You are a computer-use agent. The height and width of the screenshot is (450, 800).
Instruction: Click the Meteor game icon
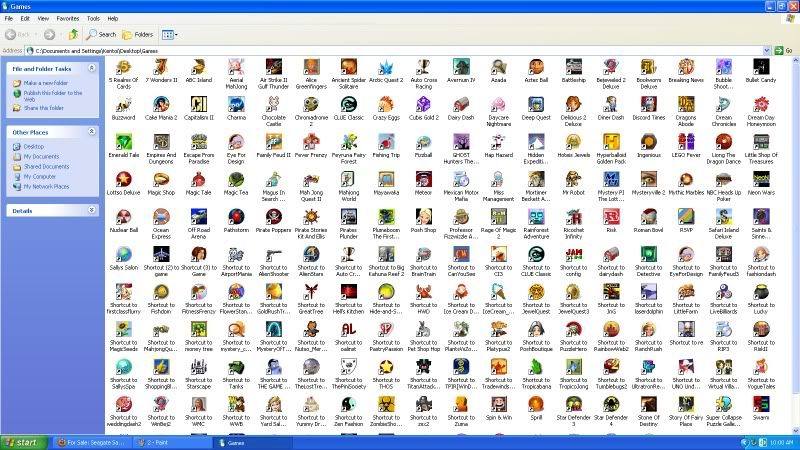[x=423, y=180]
